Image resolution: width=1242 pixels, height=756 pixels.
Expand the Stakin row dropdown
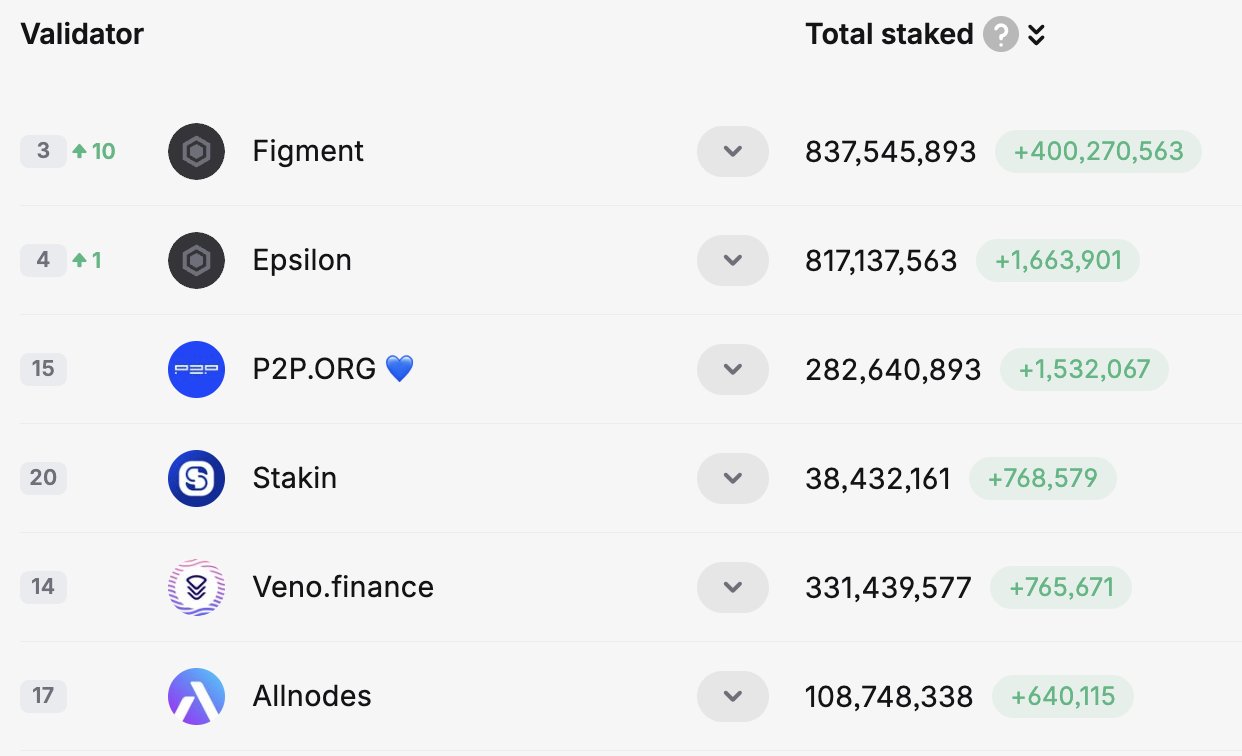[732, 478]
